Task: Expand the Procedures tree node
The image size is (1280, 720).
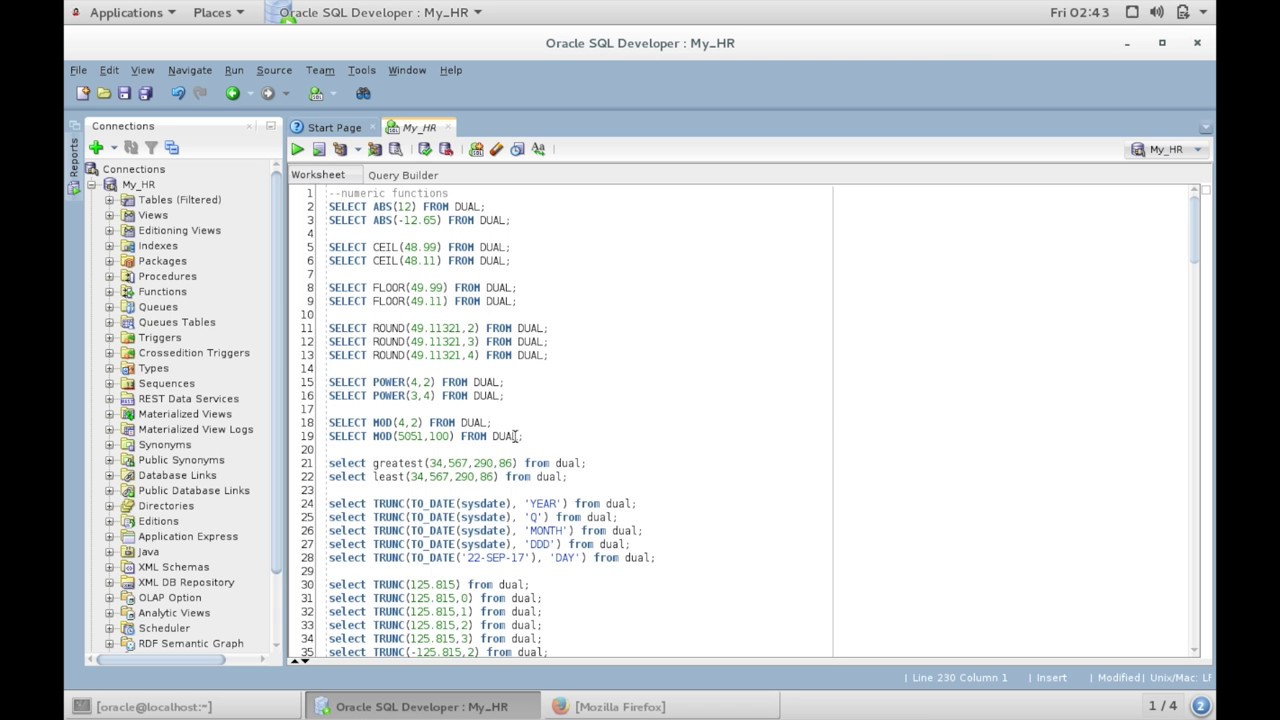Action: click(110, 276)
